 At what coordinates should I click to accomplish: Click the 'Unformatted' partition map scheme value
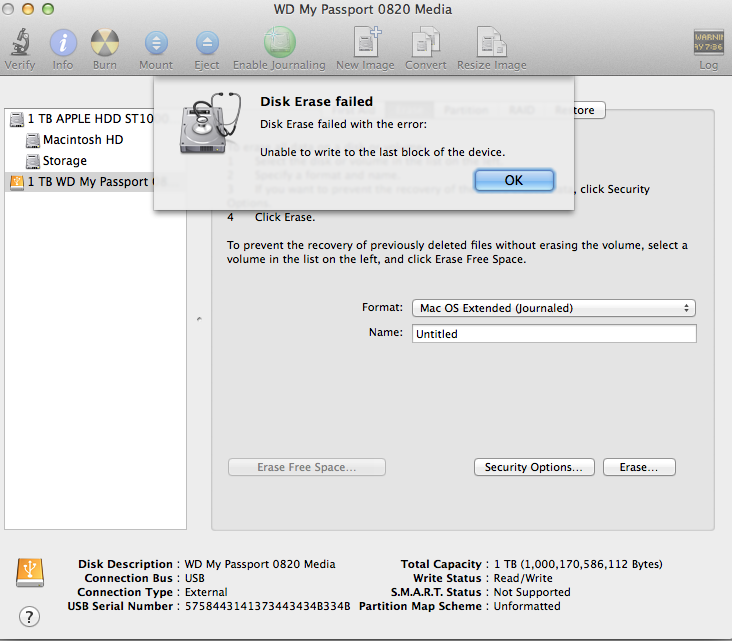tap(527, 606)
